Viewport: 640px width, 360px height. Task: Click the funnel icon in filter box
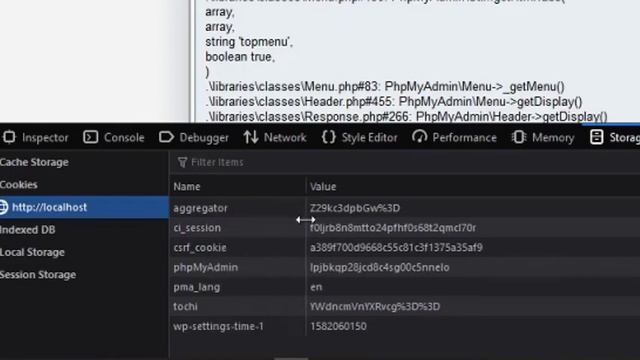182,162
